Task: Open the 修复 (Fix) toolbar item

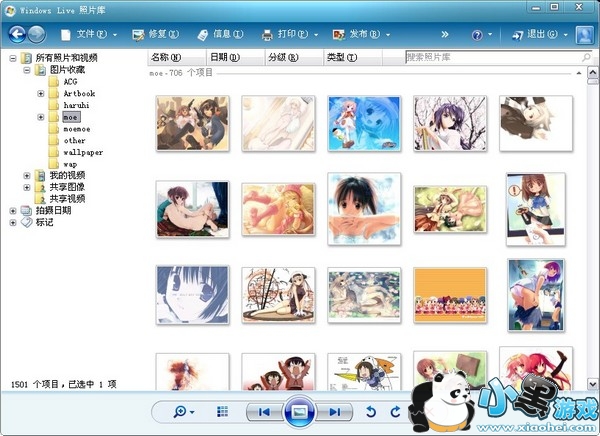Action: pyautogui.click(x=155, y=34)
